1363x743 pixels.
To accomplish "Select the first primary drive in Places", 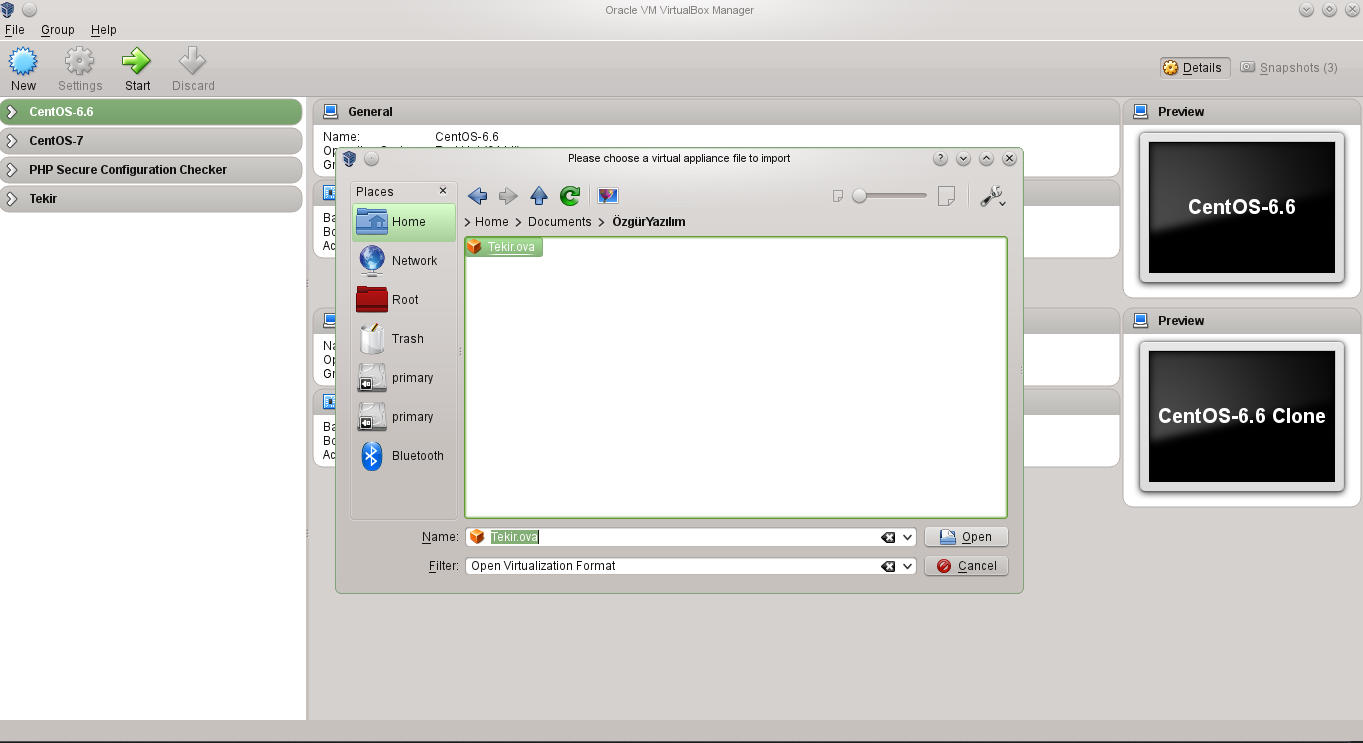I will 404,378.
